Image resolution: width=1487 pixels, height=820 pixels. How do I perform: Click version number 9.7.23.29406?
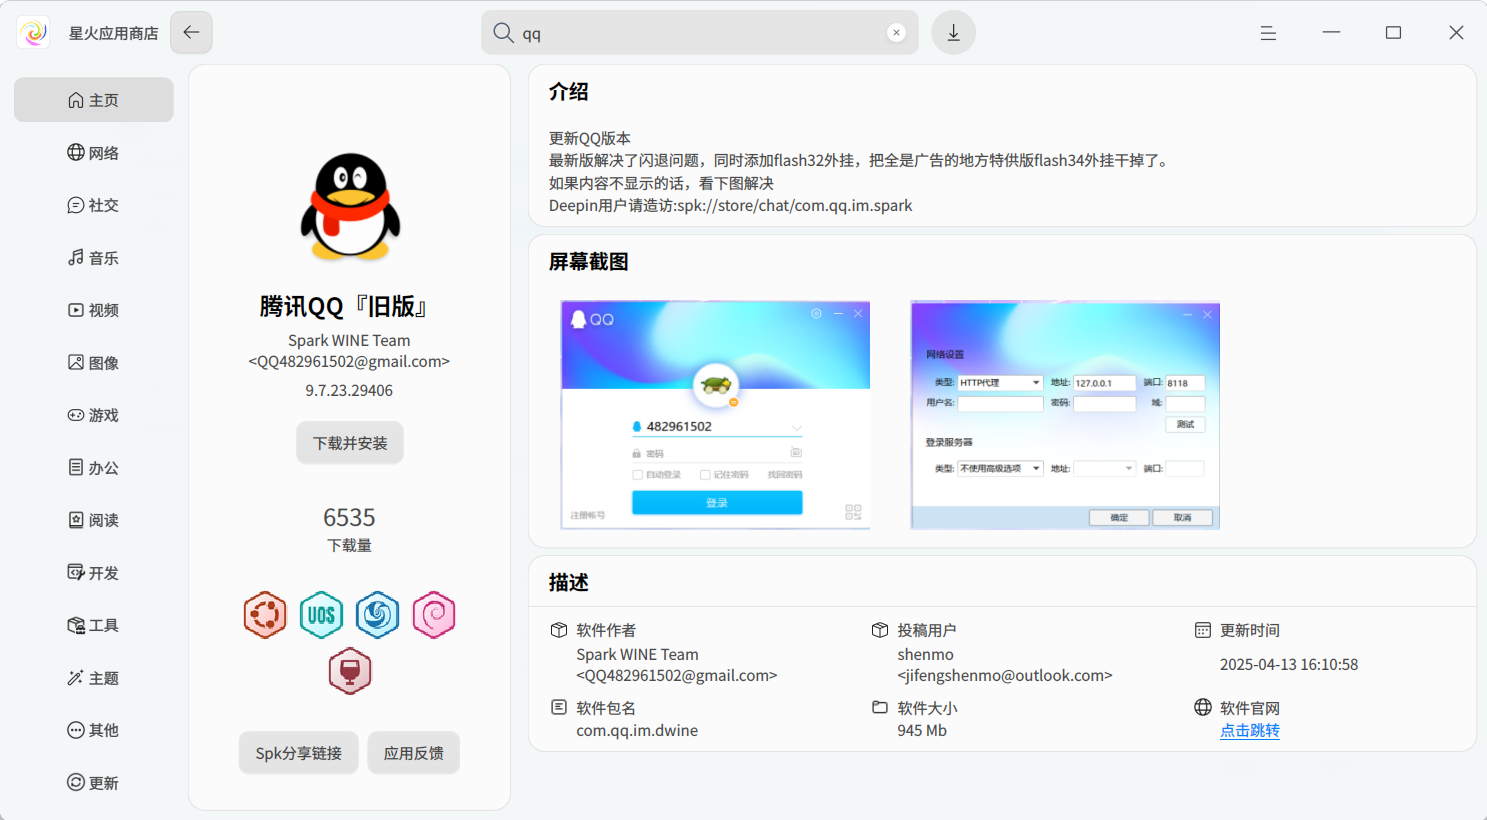pos(349,390)
